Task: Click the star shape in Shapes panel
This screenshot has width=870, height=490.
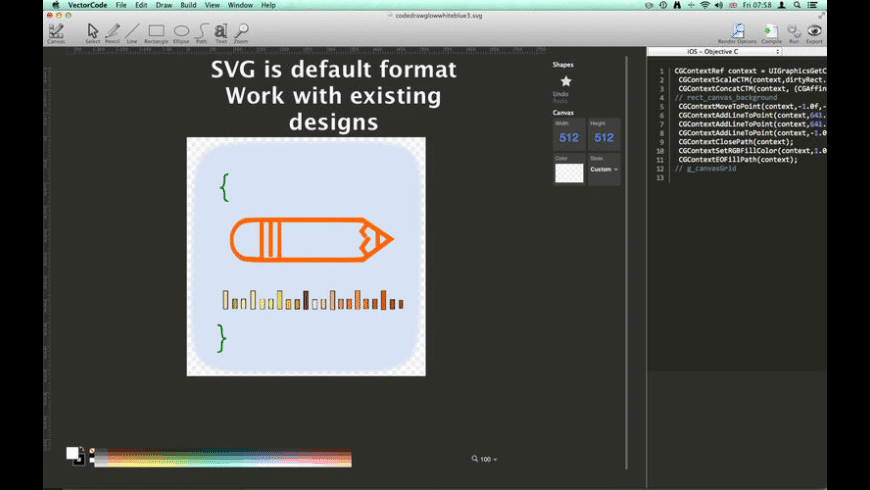Action: tap(566, 81)
